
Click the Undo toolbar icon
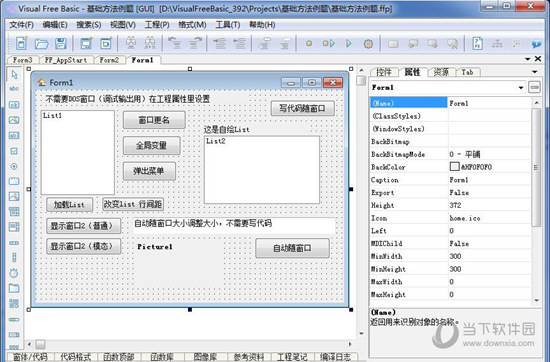pos(174,43)
